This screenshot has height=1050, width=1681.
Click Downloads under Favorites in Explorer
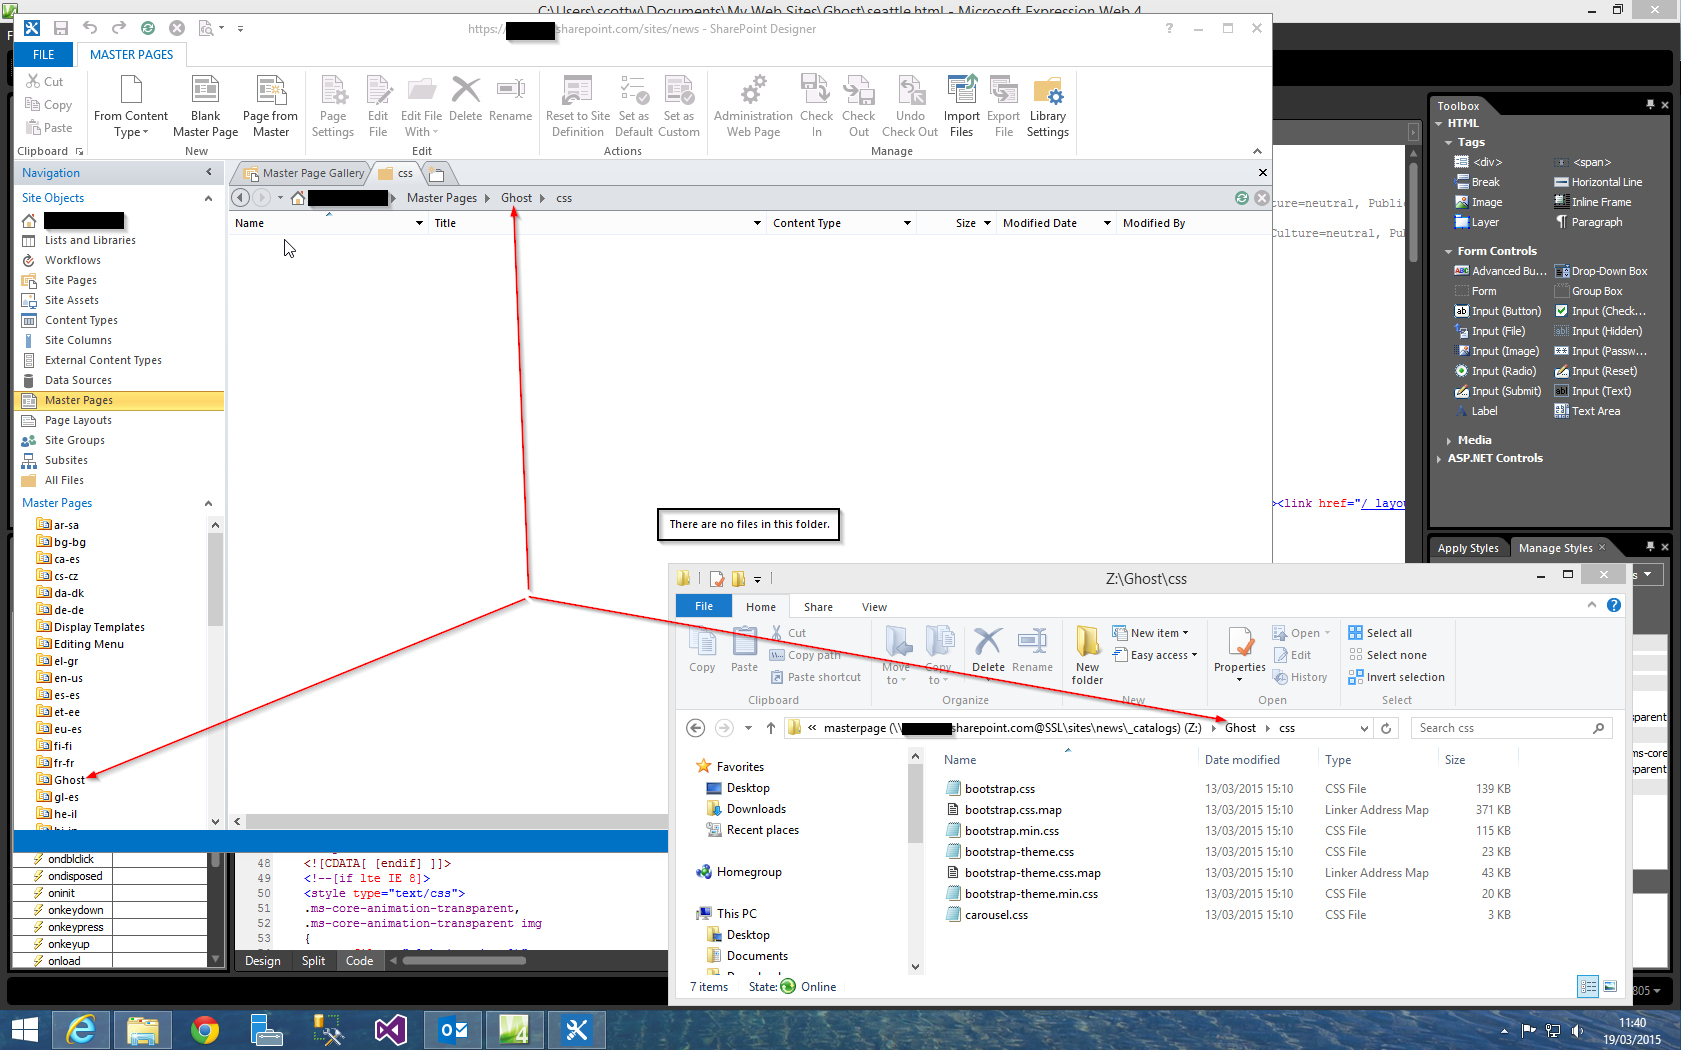[x=746, y=809]
